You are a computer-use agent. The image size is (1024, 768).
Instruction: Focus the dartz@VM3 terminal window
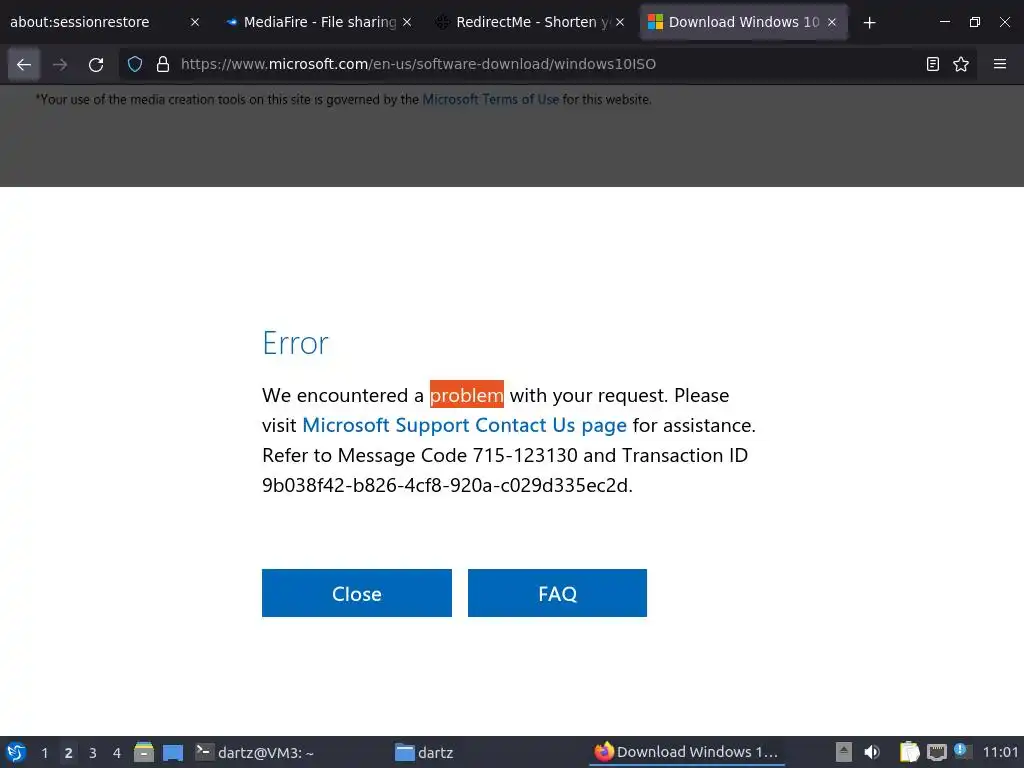(x=256, y=752)
